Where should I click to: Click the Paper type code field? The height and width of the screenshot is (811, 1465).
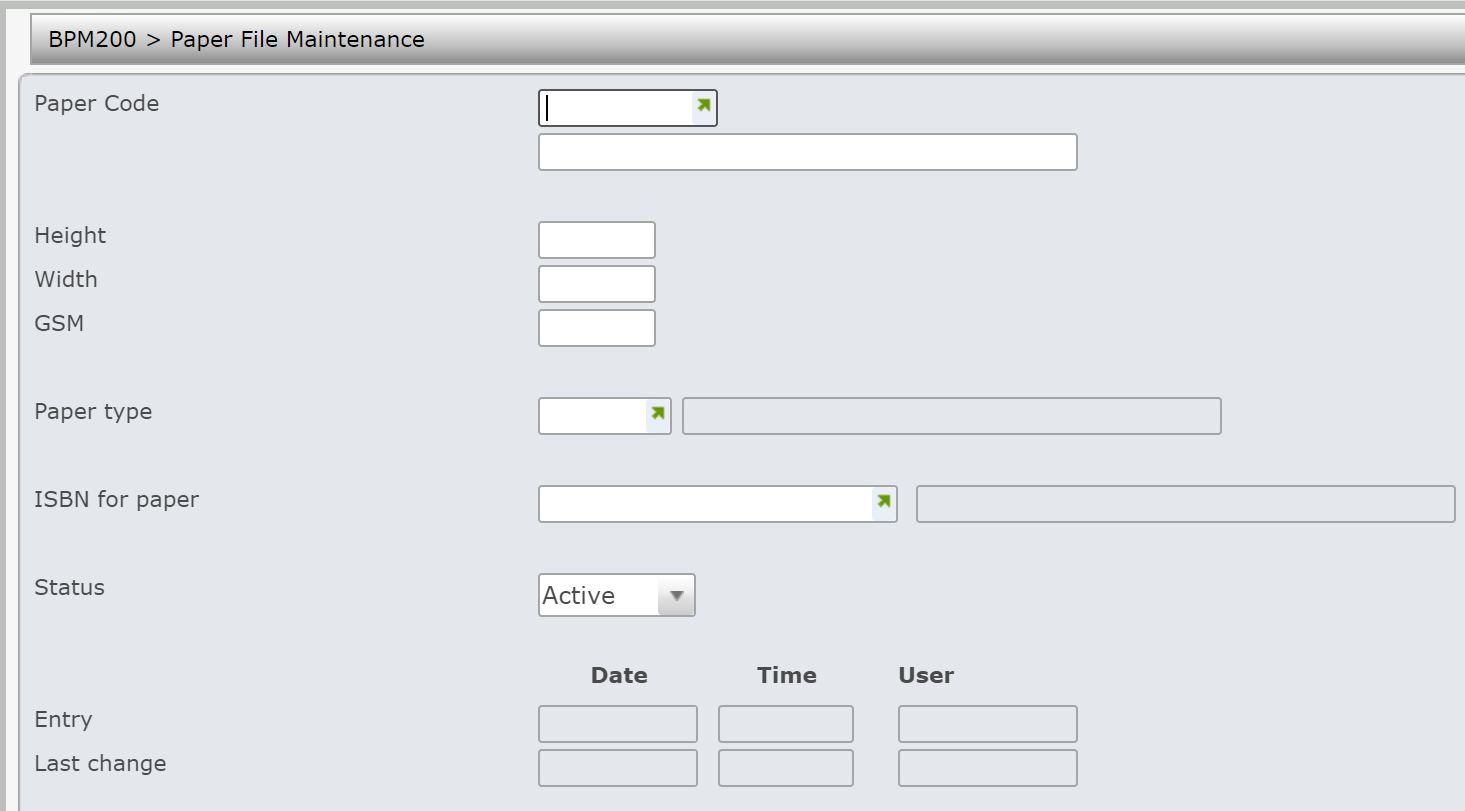592,416
